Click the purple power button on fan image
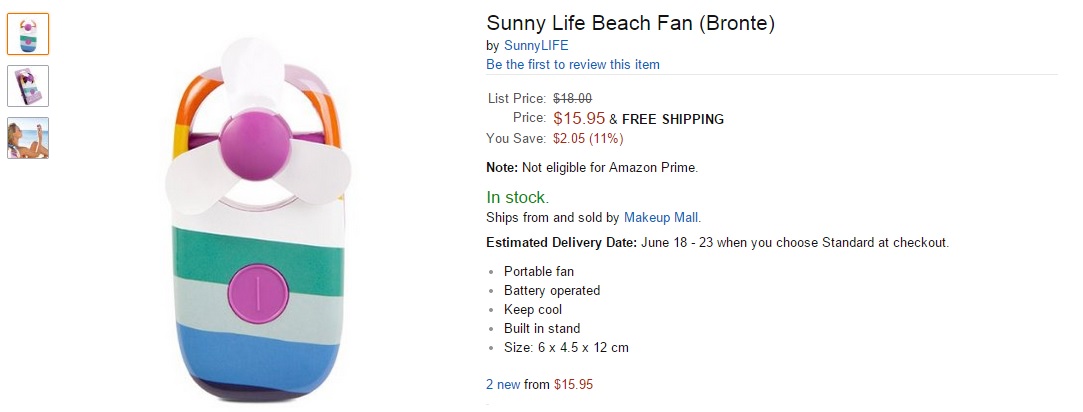Screen dimensions: 1083x412 [258, 292]
